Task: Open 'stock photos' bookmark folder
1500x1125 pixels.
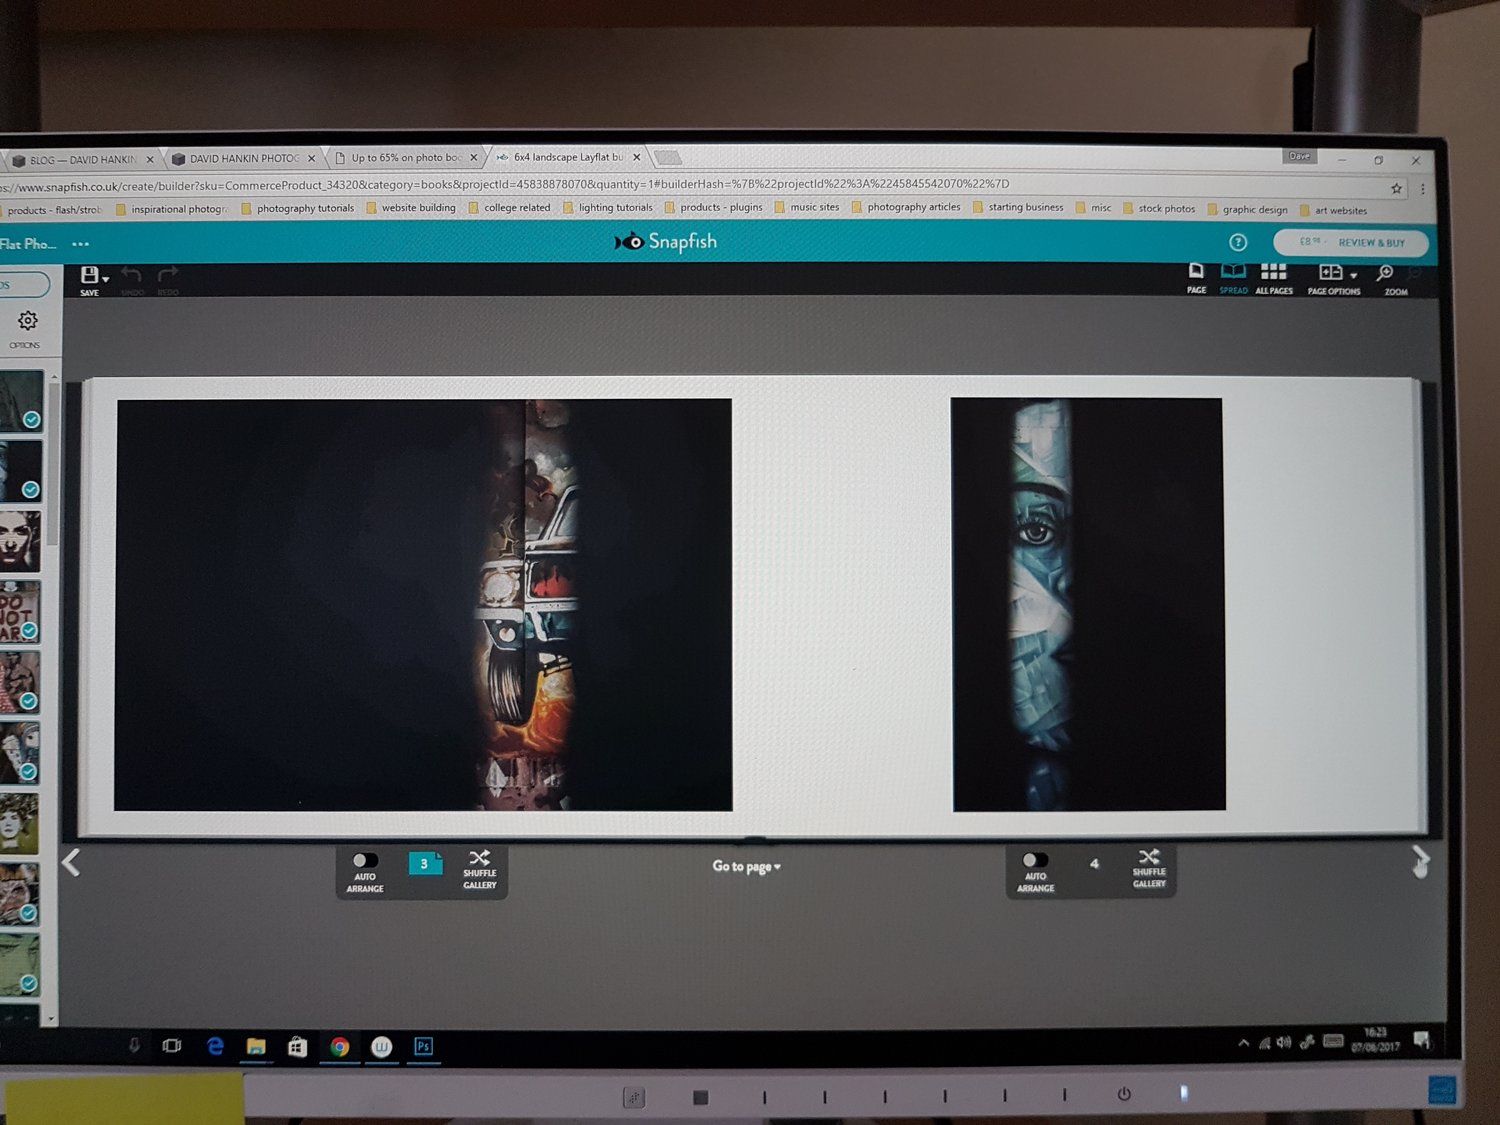Action: coord(1159,208)
